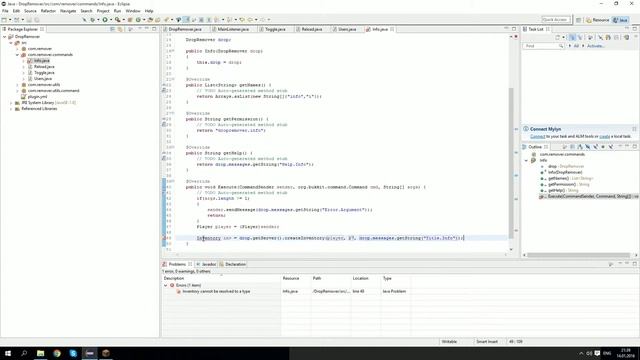Open the Run menu
The width and height of the screenshot is (640, 360).
point(118,11)
